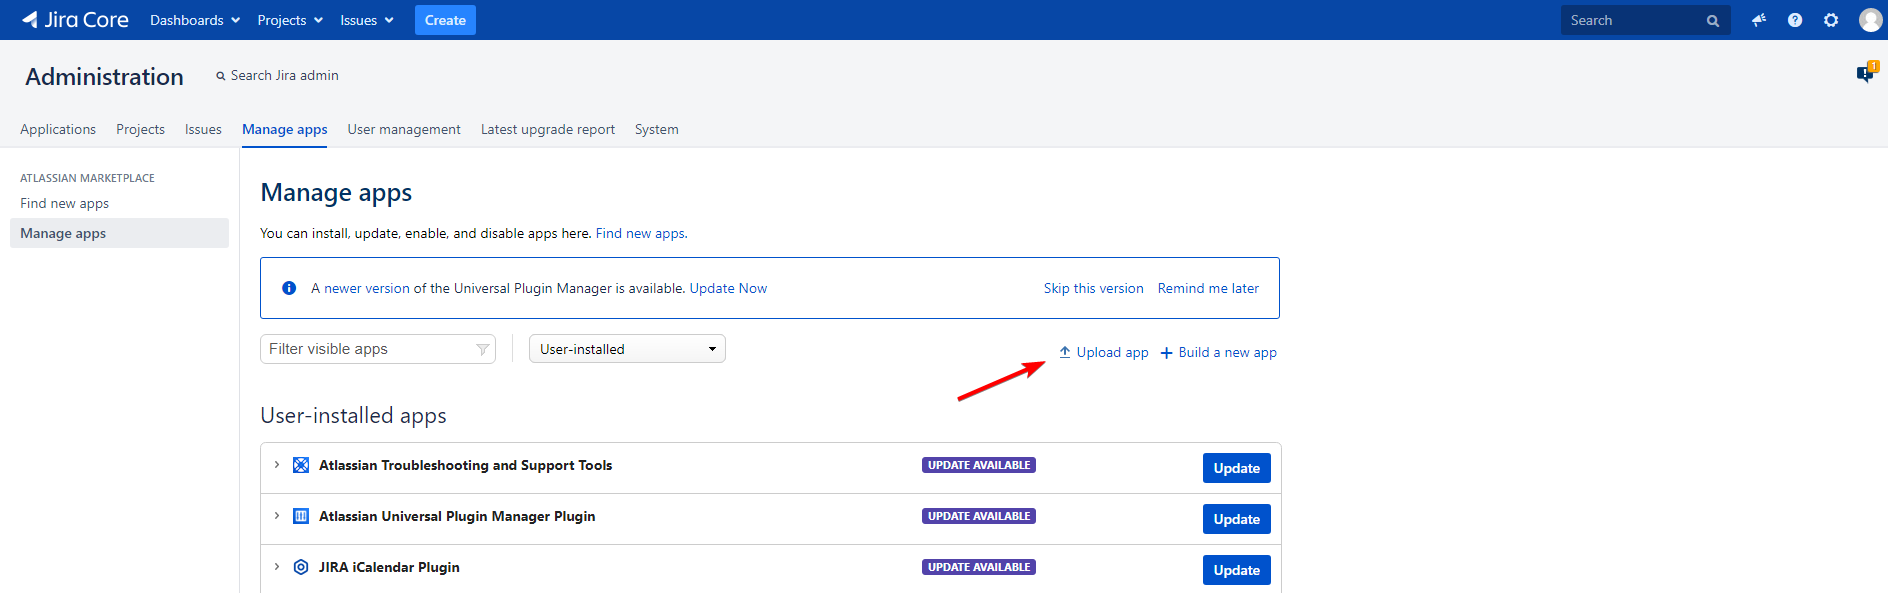The width and height of the screenshot is (1888, 593).
Task: Open the User-installed filter dropdown
Action: click(x=627, y=349)
